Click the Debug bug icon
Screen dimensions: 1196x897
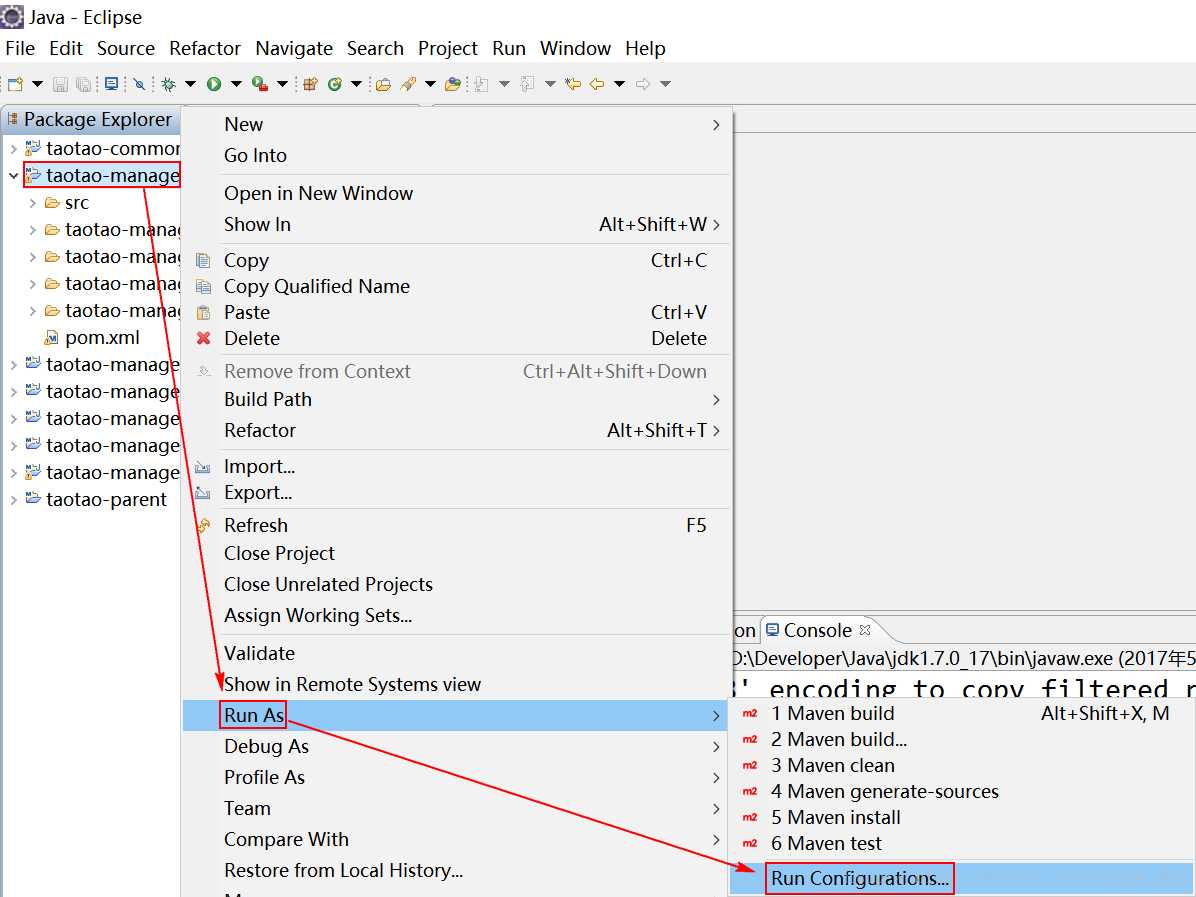click(x=169, y=84)
